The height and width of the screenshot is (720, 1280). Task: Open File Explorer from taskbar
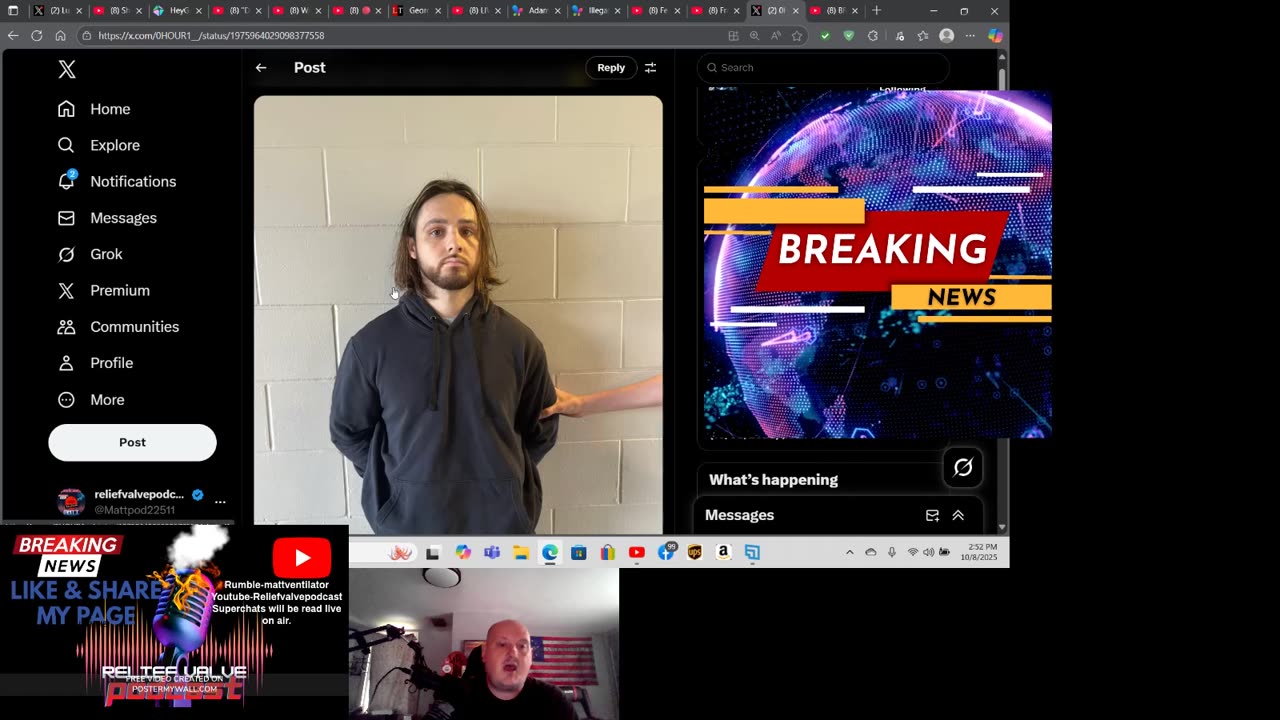[521, 552]
